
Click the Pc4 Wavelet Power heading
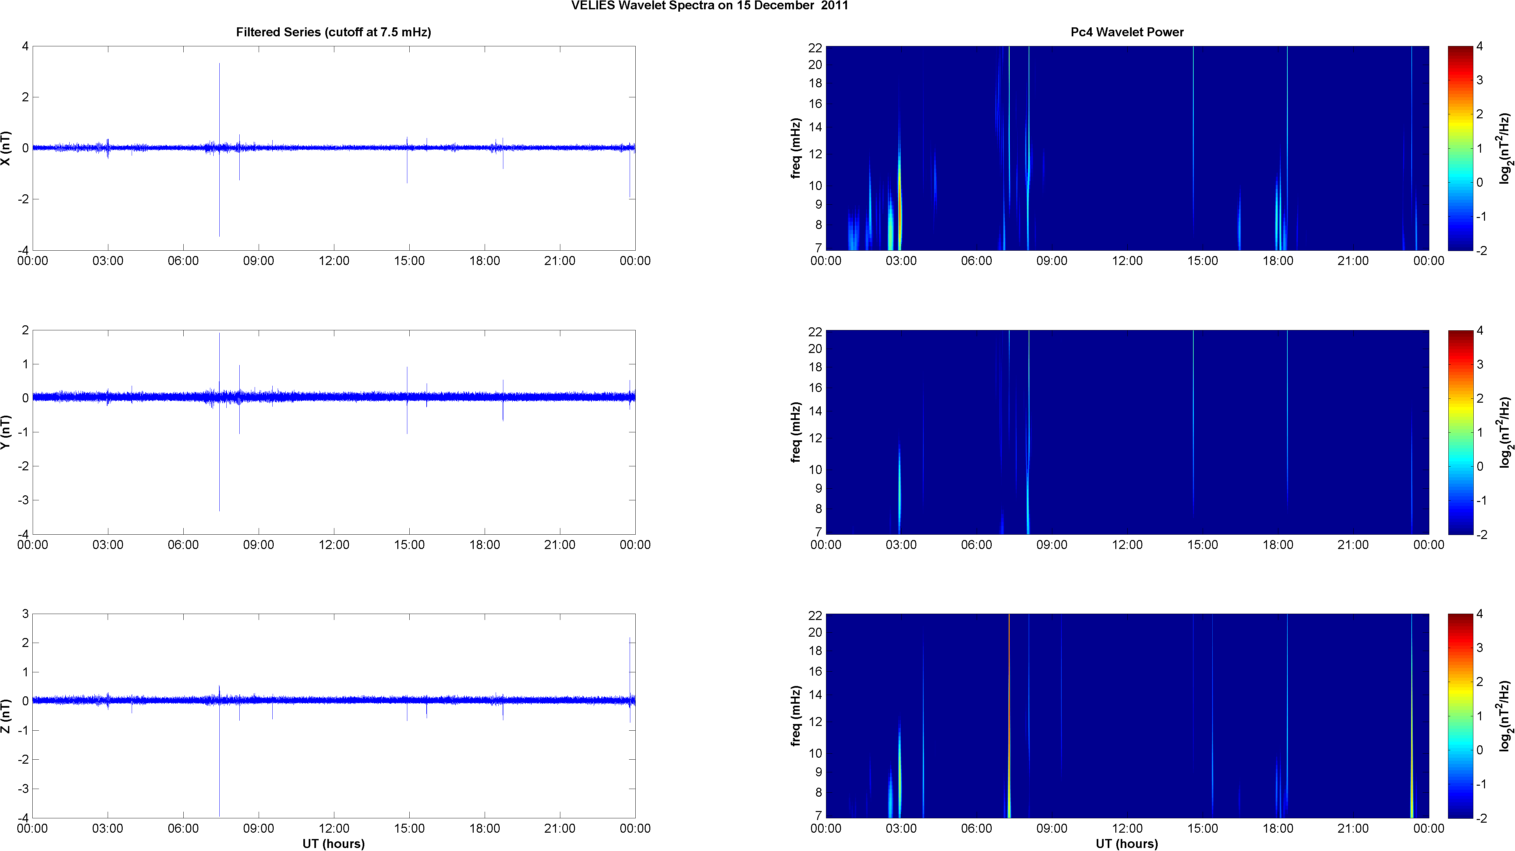click(x=1127, y=32)
